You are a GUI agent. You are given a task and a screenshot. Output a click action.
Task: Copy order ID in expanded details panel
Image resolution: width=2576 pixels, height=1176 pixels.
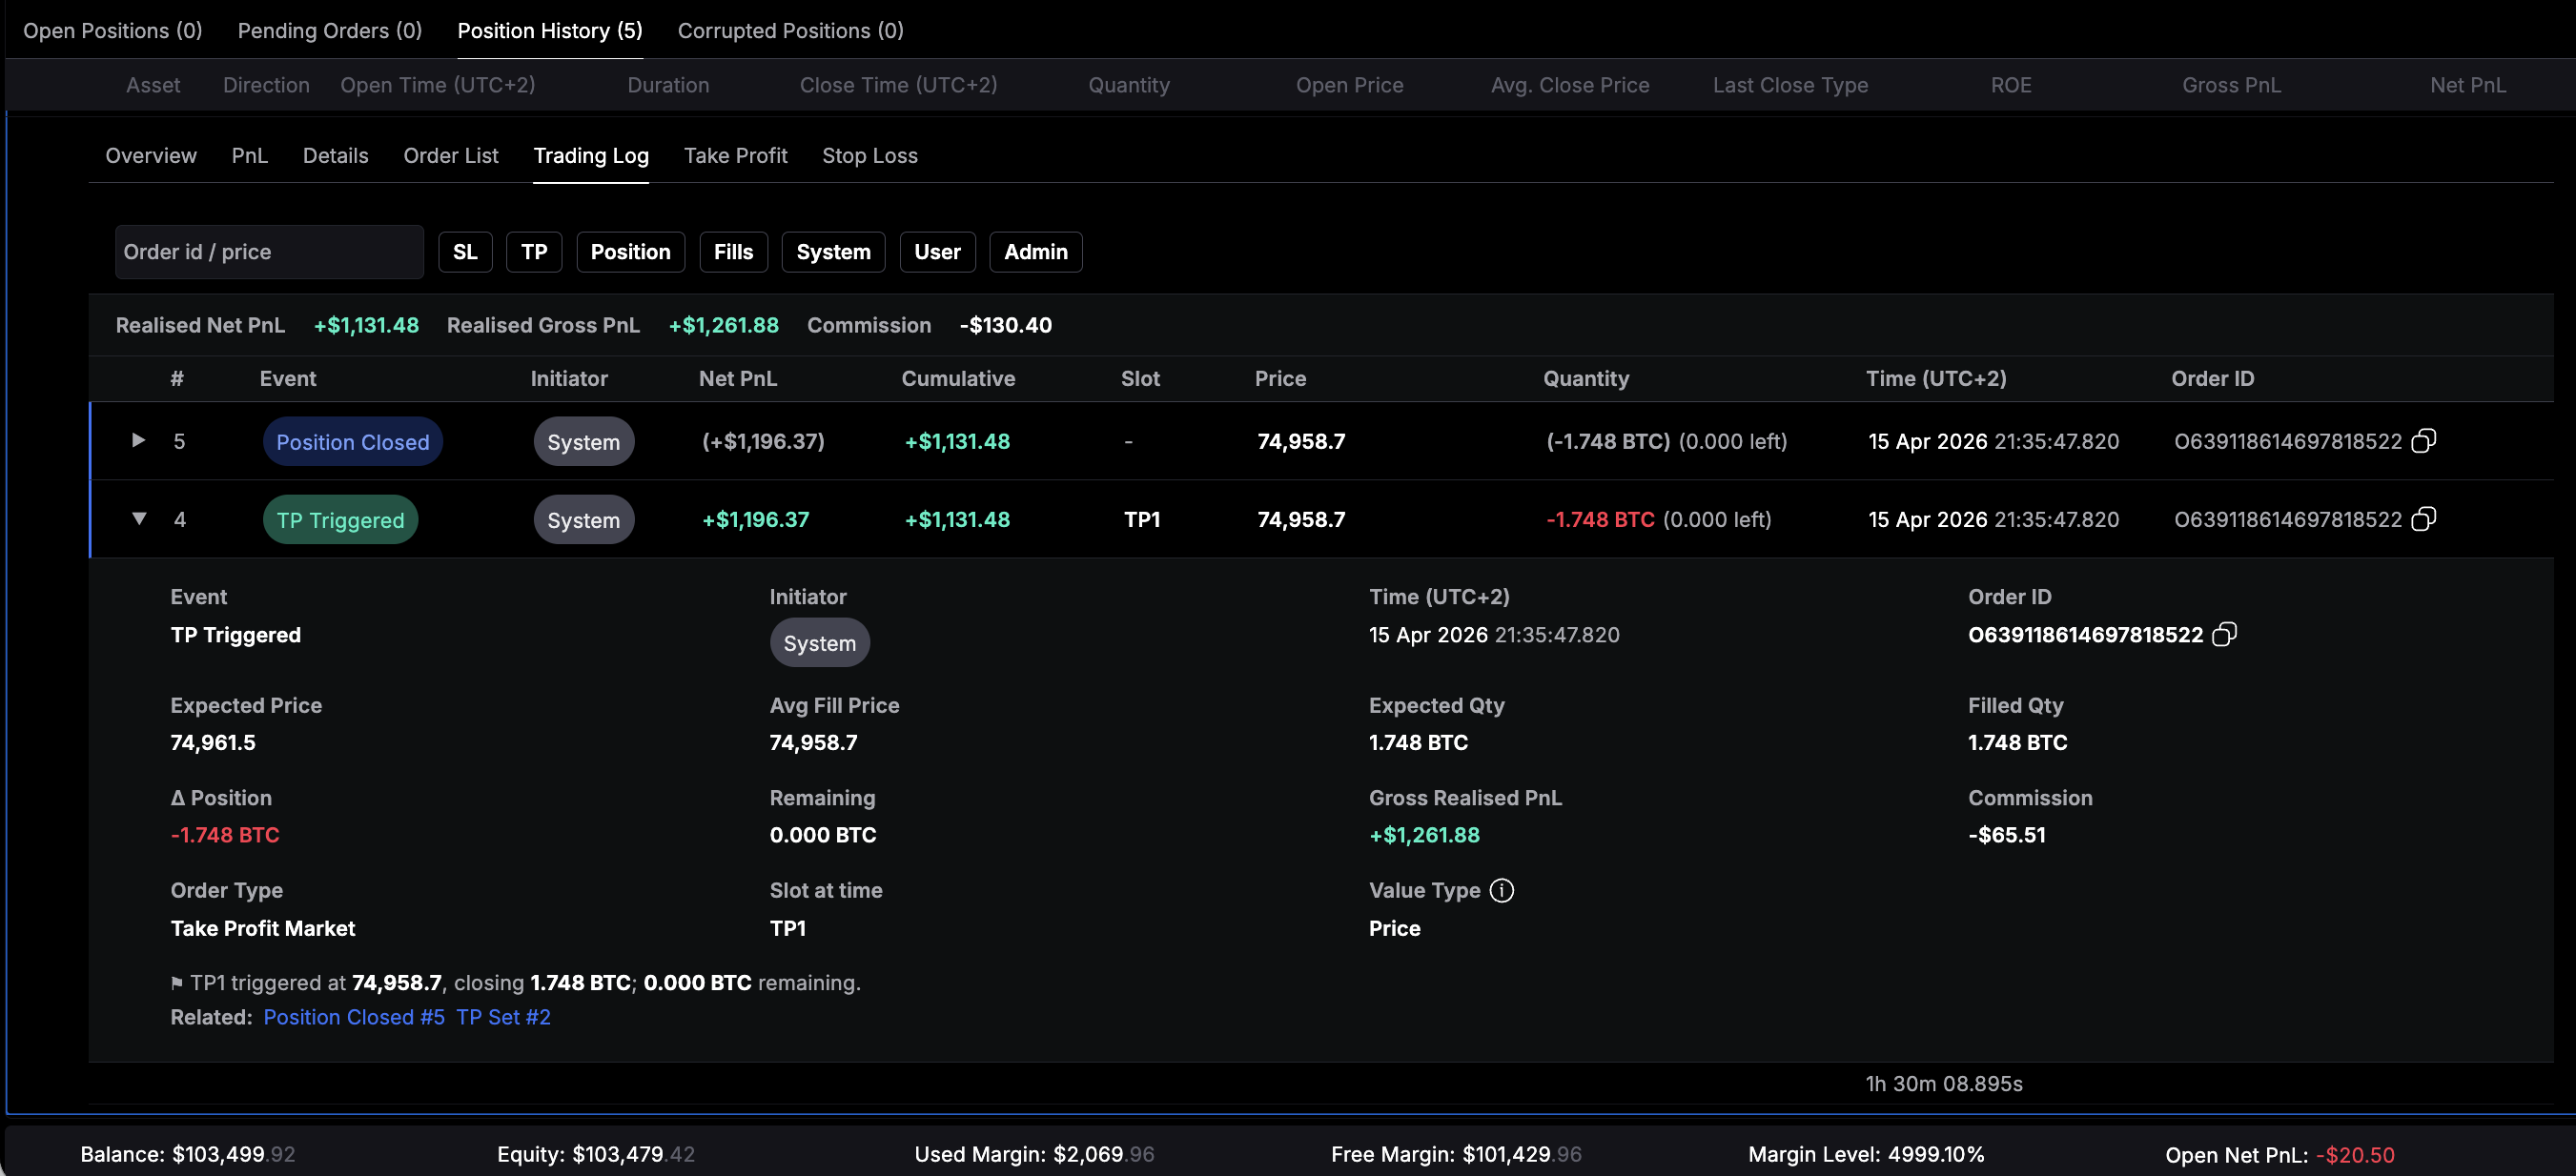click(2224, 635)
